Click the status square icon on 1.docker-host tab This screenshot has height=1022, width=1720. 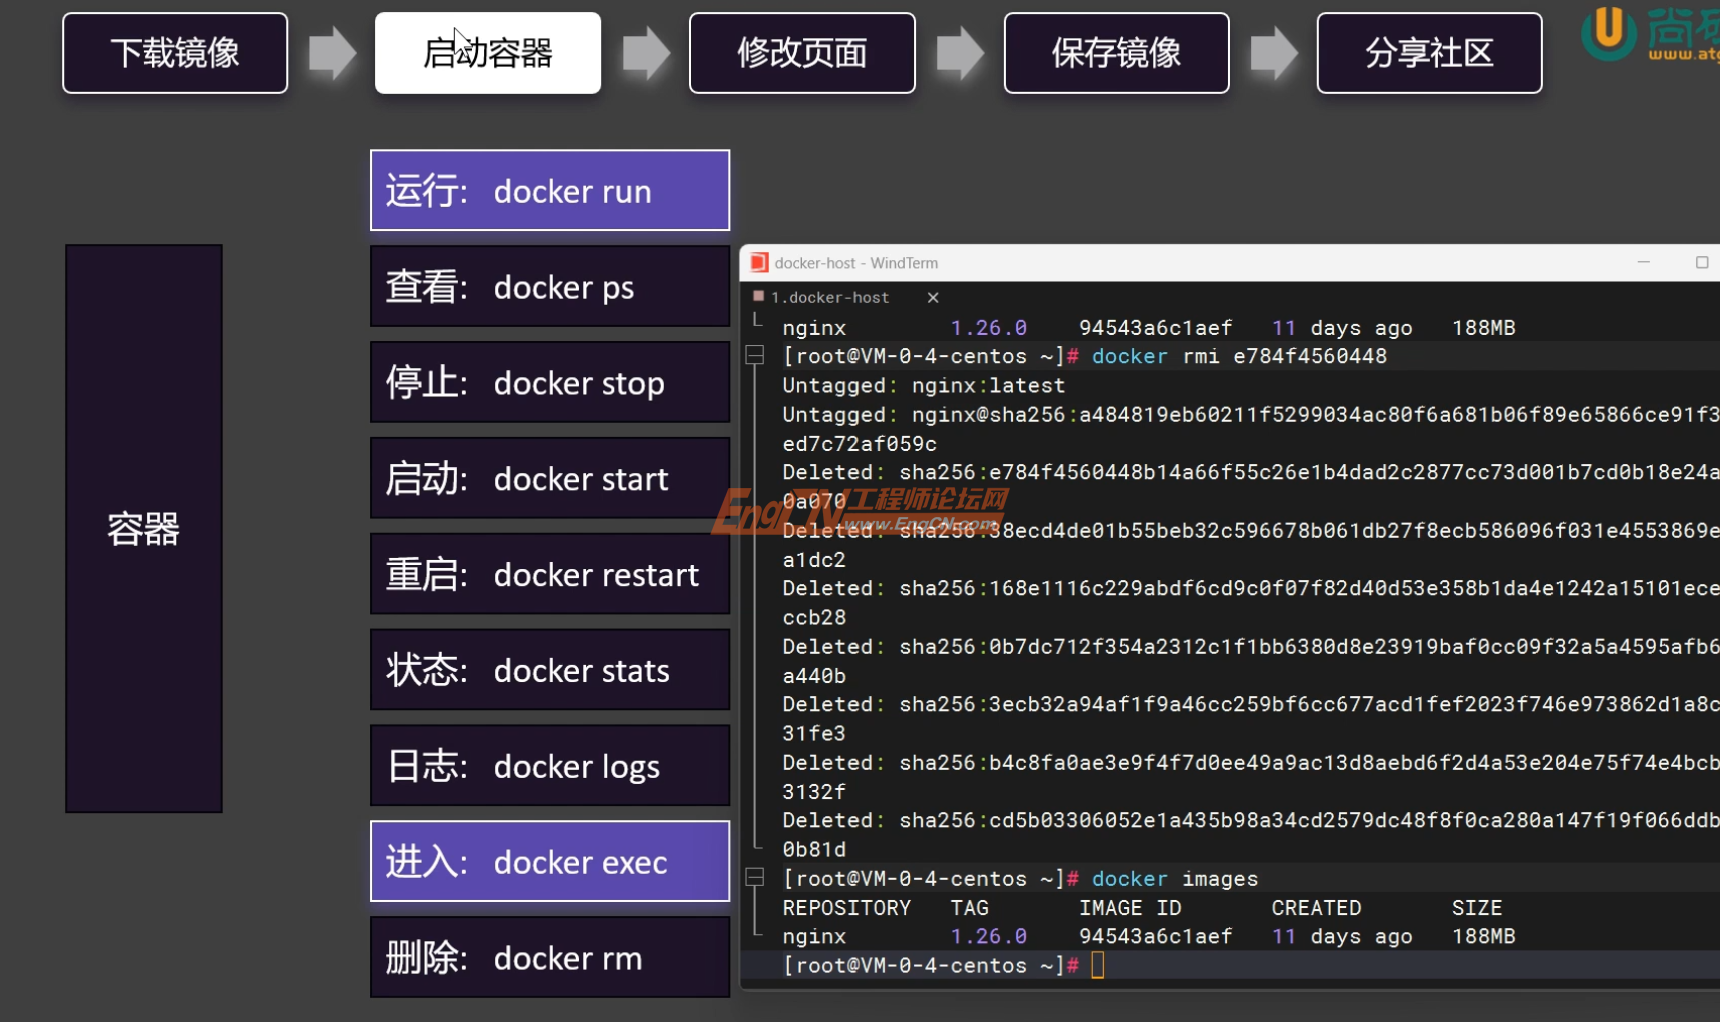click(x=759, y=296)
